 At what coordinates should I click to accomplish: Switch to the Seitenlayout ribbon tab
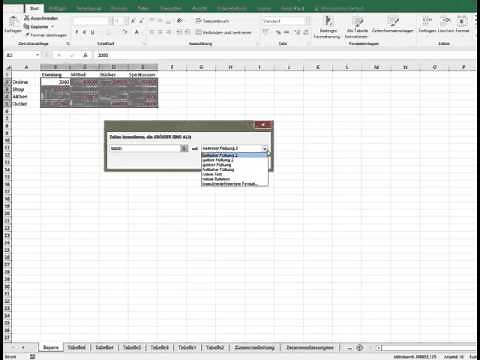[88, 8]
